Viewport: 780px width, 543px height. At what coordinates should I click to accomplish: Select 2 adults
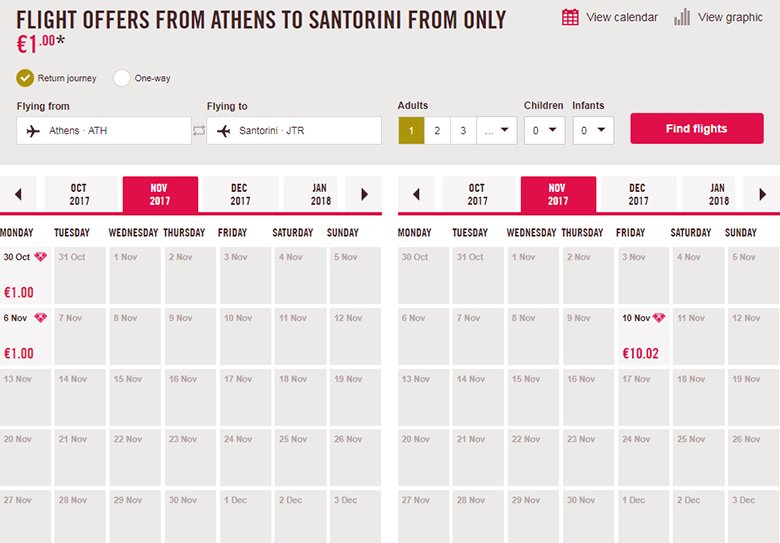[437, 130]
